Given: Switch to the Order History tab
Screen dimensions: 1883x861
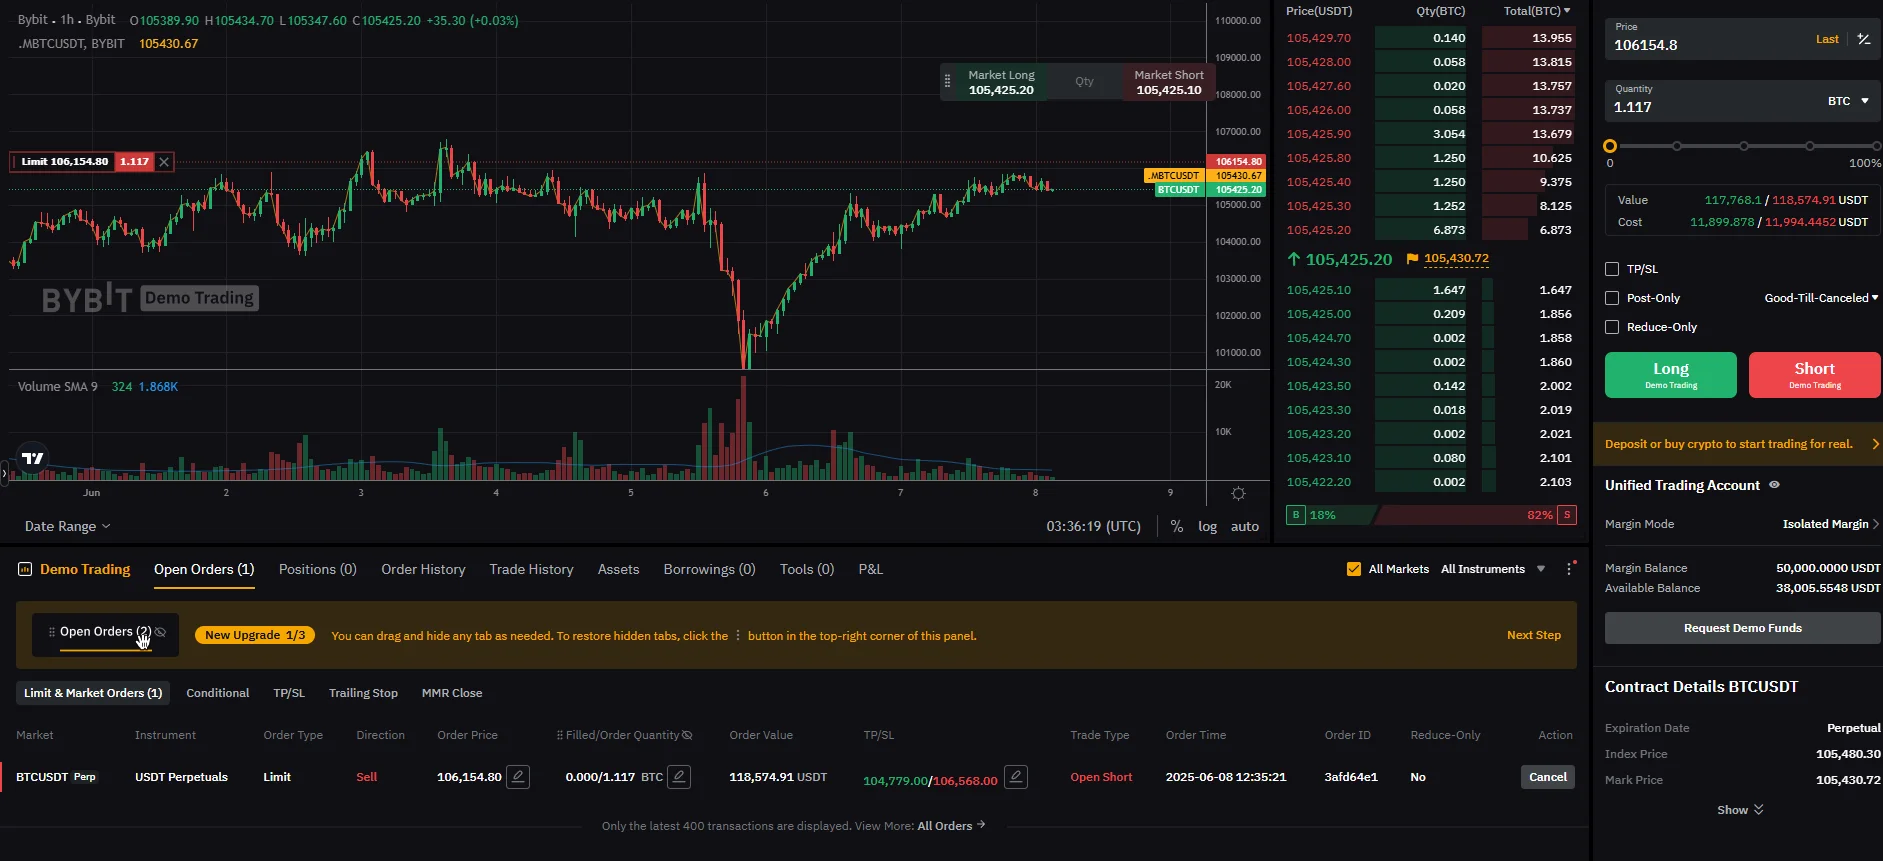Looking at the screenshot, I should 423,569.
